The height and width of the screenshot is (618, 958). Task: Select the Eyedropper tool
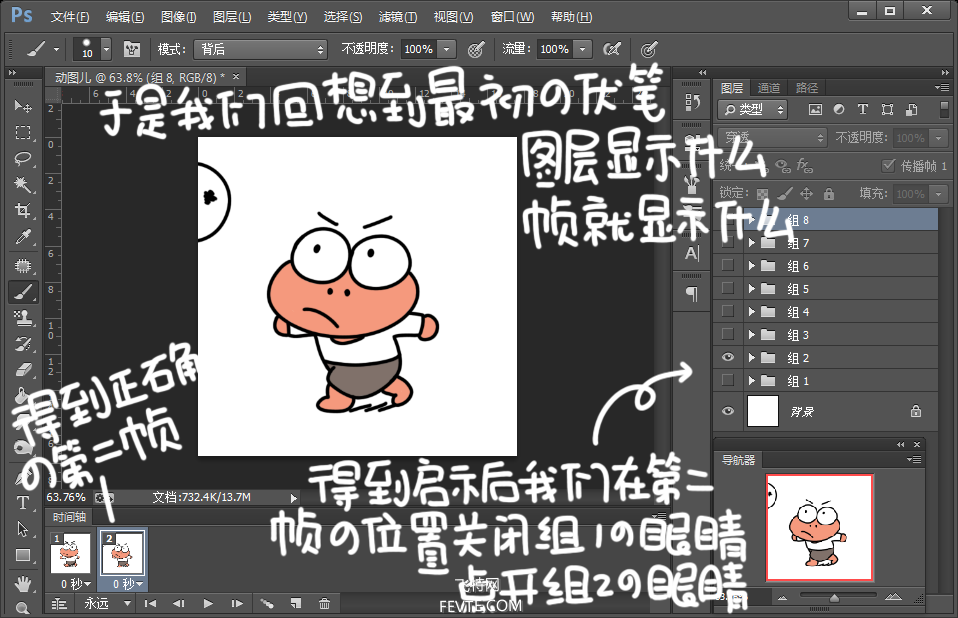click(x=23, y=237)
